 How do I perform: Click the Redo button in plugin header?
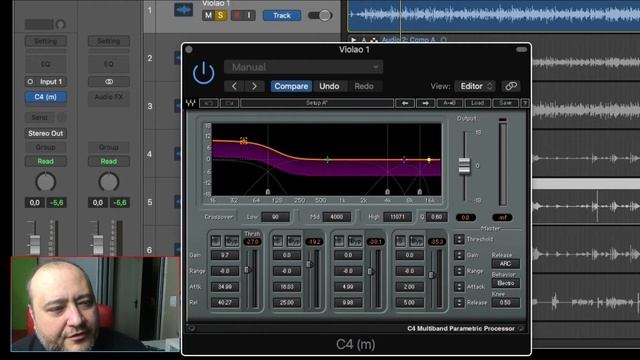tap(364, 86)
